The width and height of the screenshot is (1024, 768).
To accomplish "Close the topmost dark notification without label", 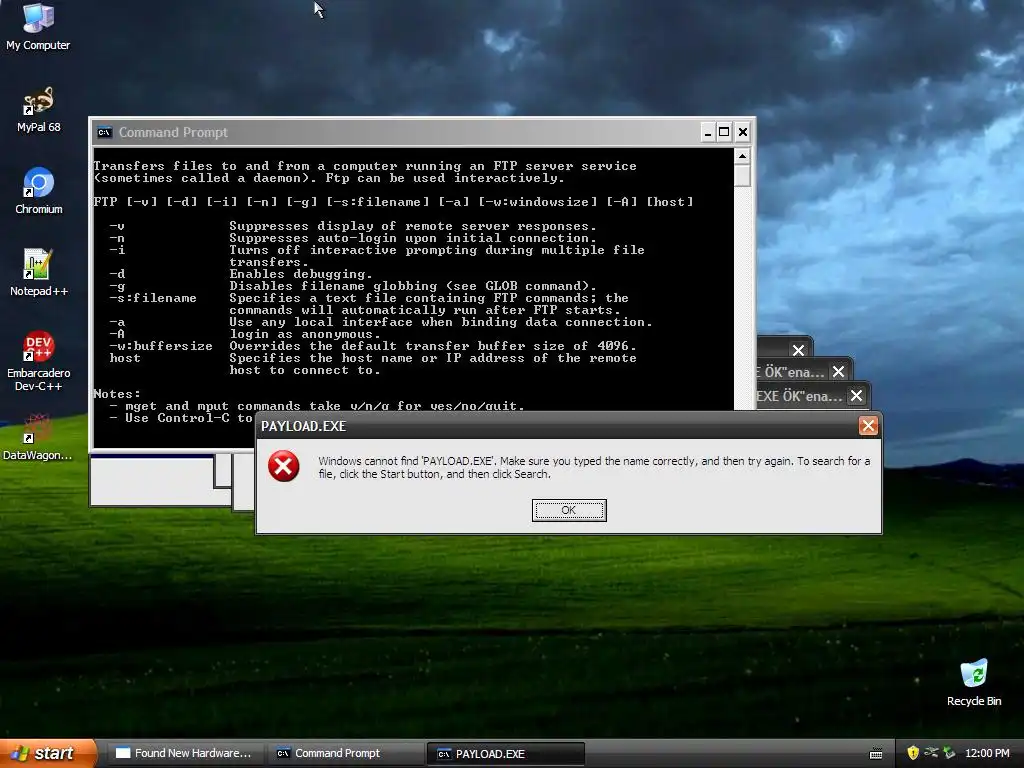I will [798, 351].
